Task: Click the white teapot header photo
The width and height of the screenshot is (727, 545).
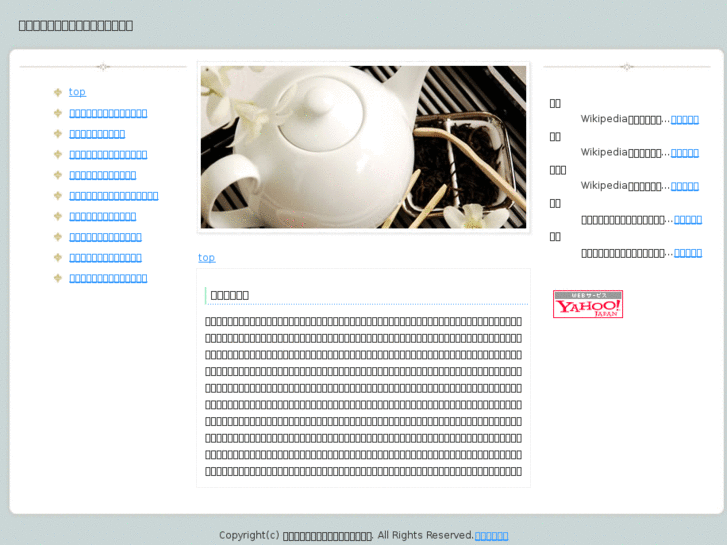Action: click(x=364, y=147)
